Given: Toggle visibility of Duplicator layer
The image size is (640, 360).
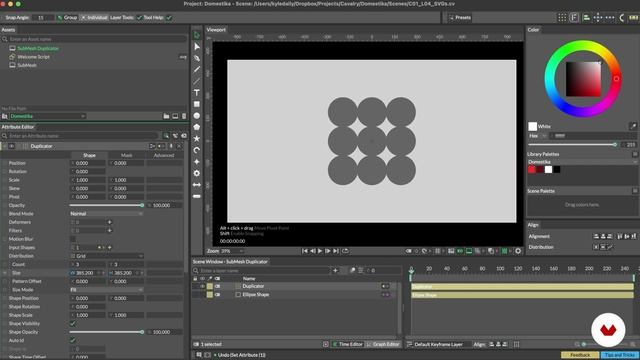Looking at the screenshot, I should tap(202, 287).
